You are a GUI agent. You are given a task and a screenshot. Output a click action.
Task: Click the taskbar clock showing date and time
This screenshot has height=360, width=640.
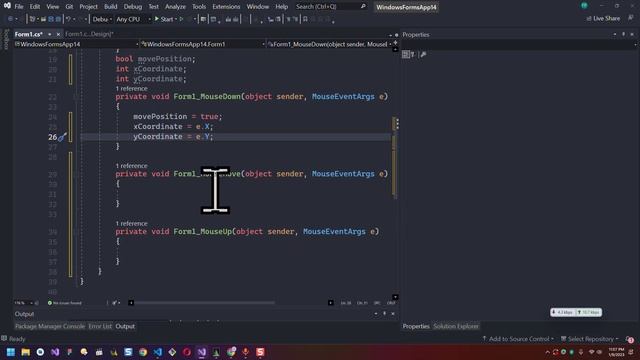point(616,352)
